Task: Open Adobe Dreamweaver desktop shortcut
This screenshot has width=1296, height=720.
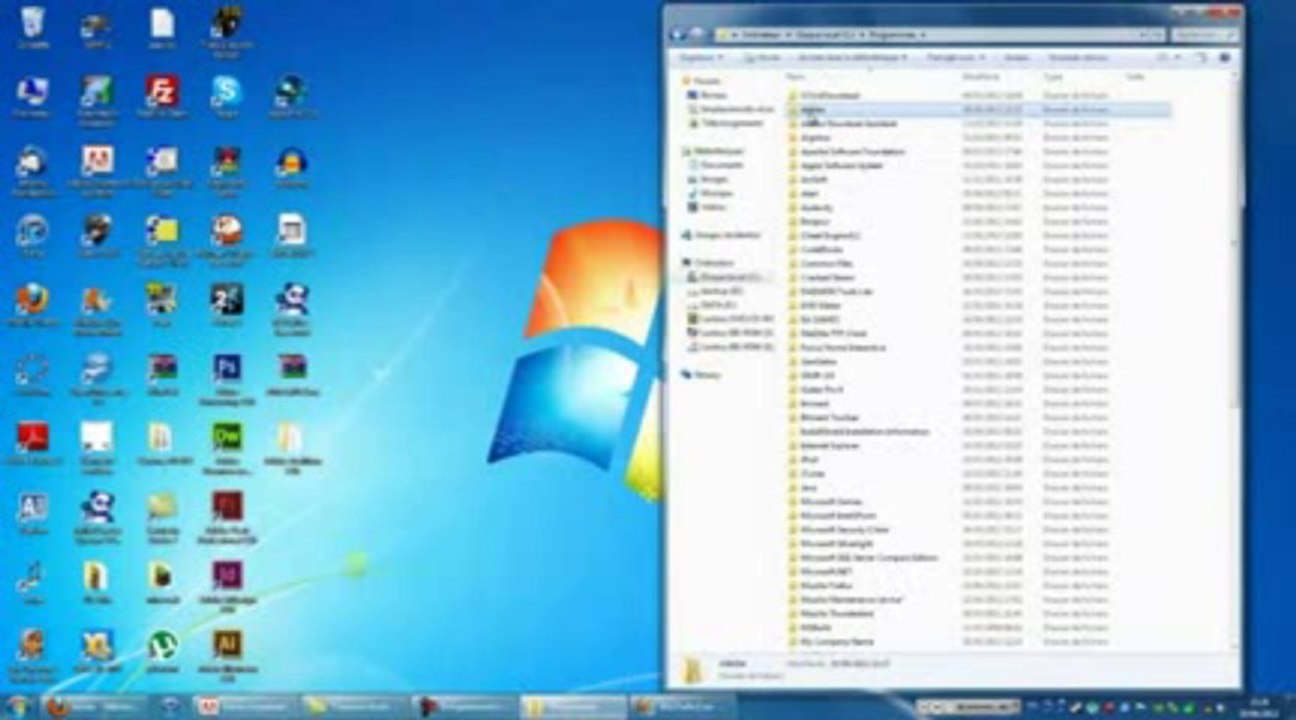Action: click(x=227, y=445)
